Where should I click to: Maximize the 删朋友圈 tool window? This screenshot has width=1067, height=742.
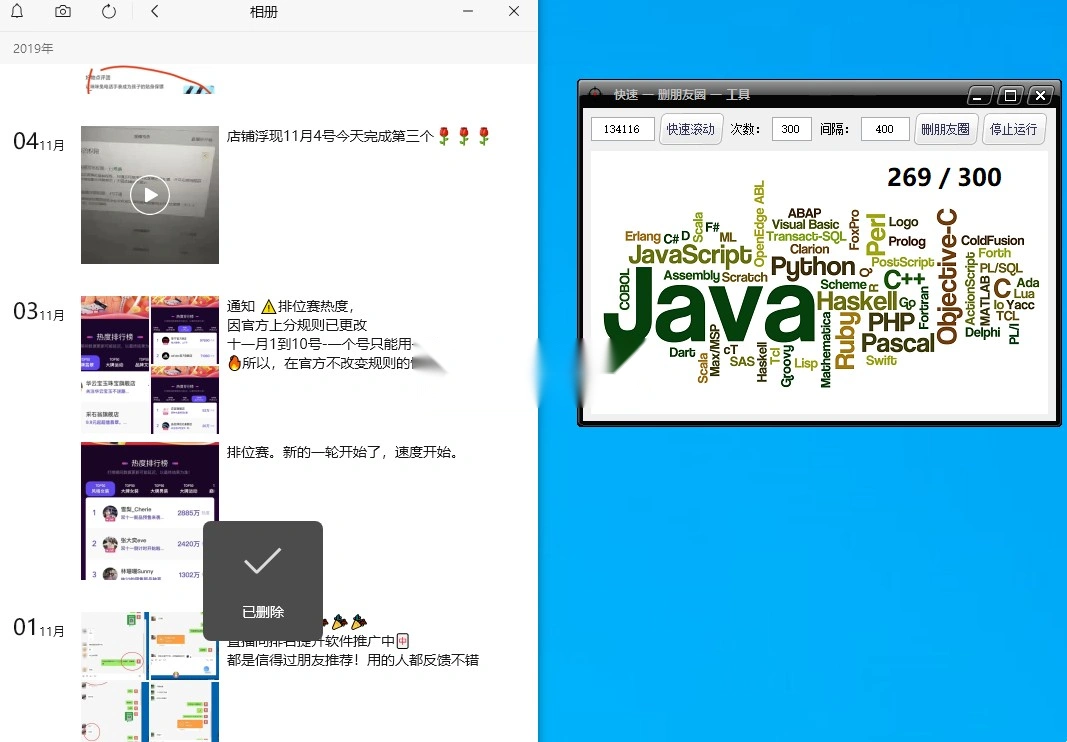coord(1009,94)
